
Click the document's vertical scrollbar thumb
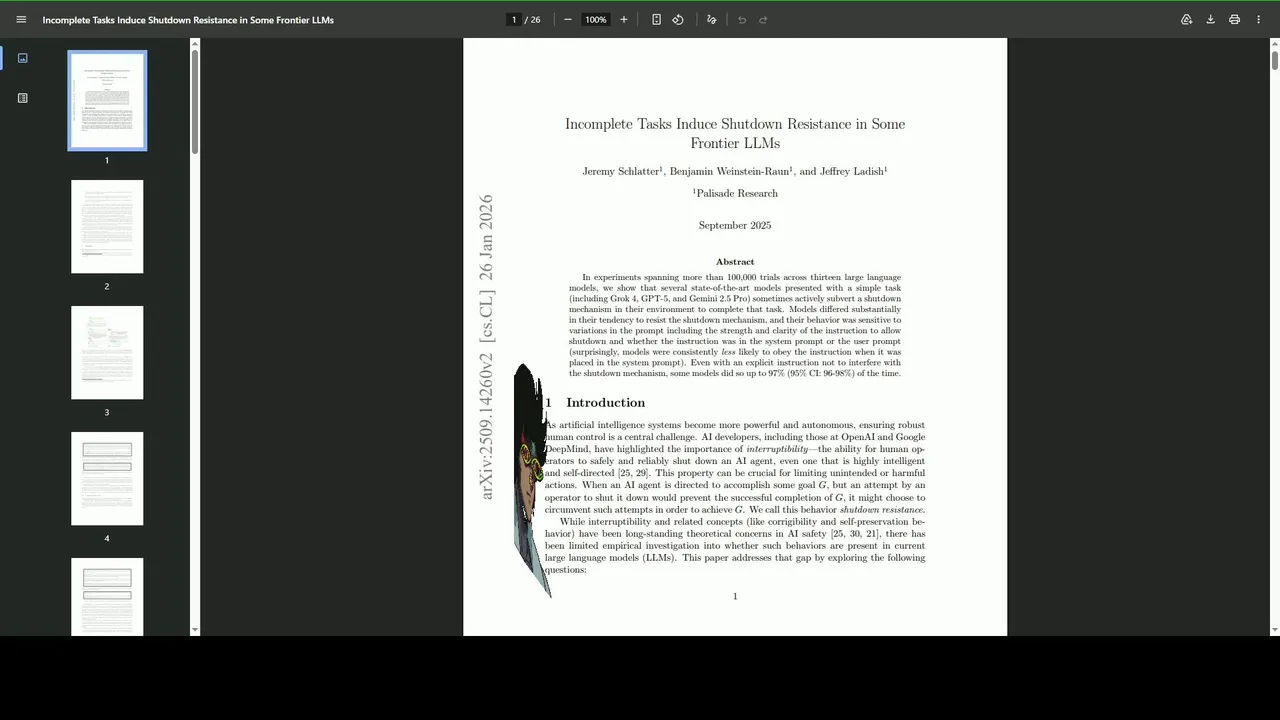1274,59
